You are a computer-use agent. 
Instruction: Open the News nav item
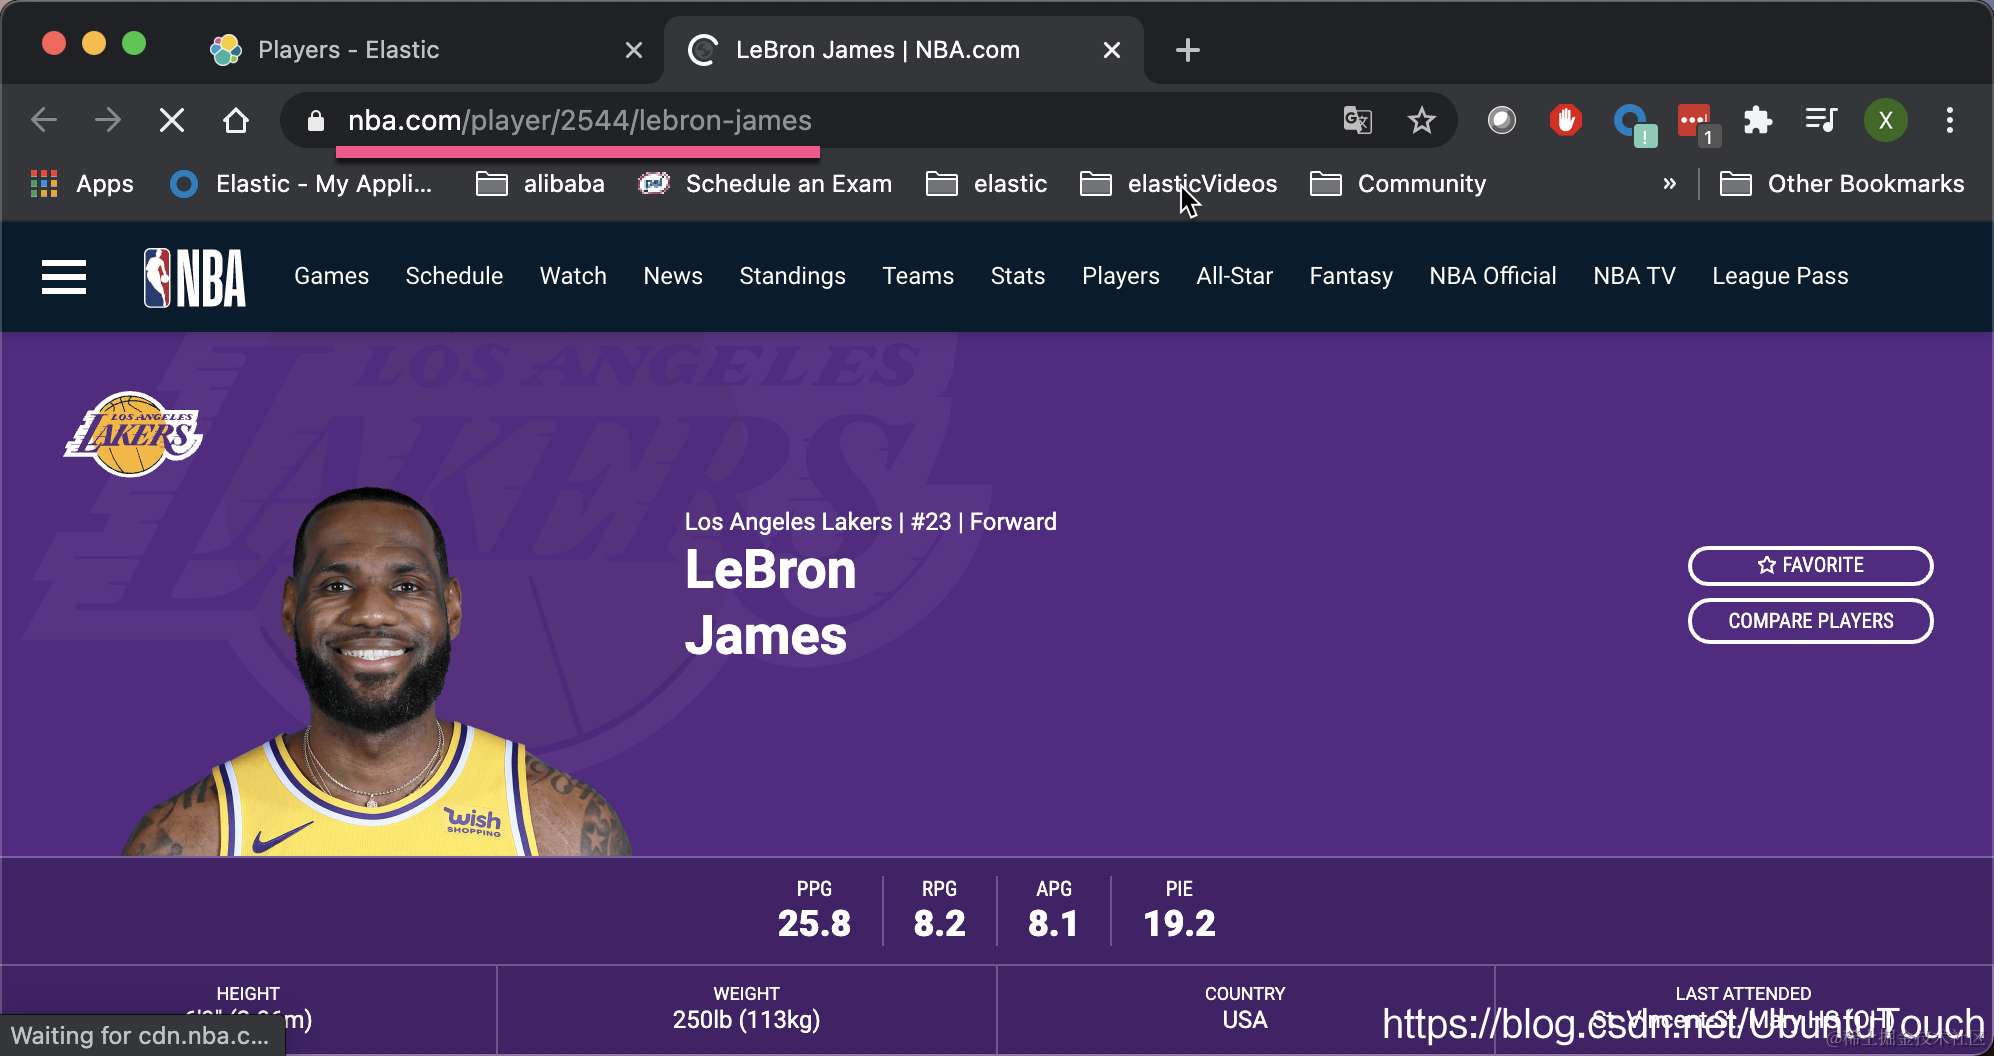673,276
